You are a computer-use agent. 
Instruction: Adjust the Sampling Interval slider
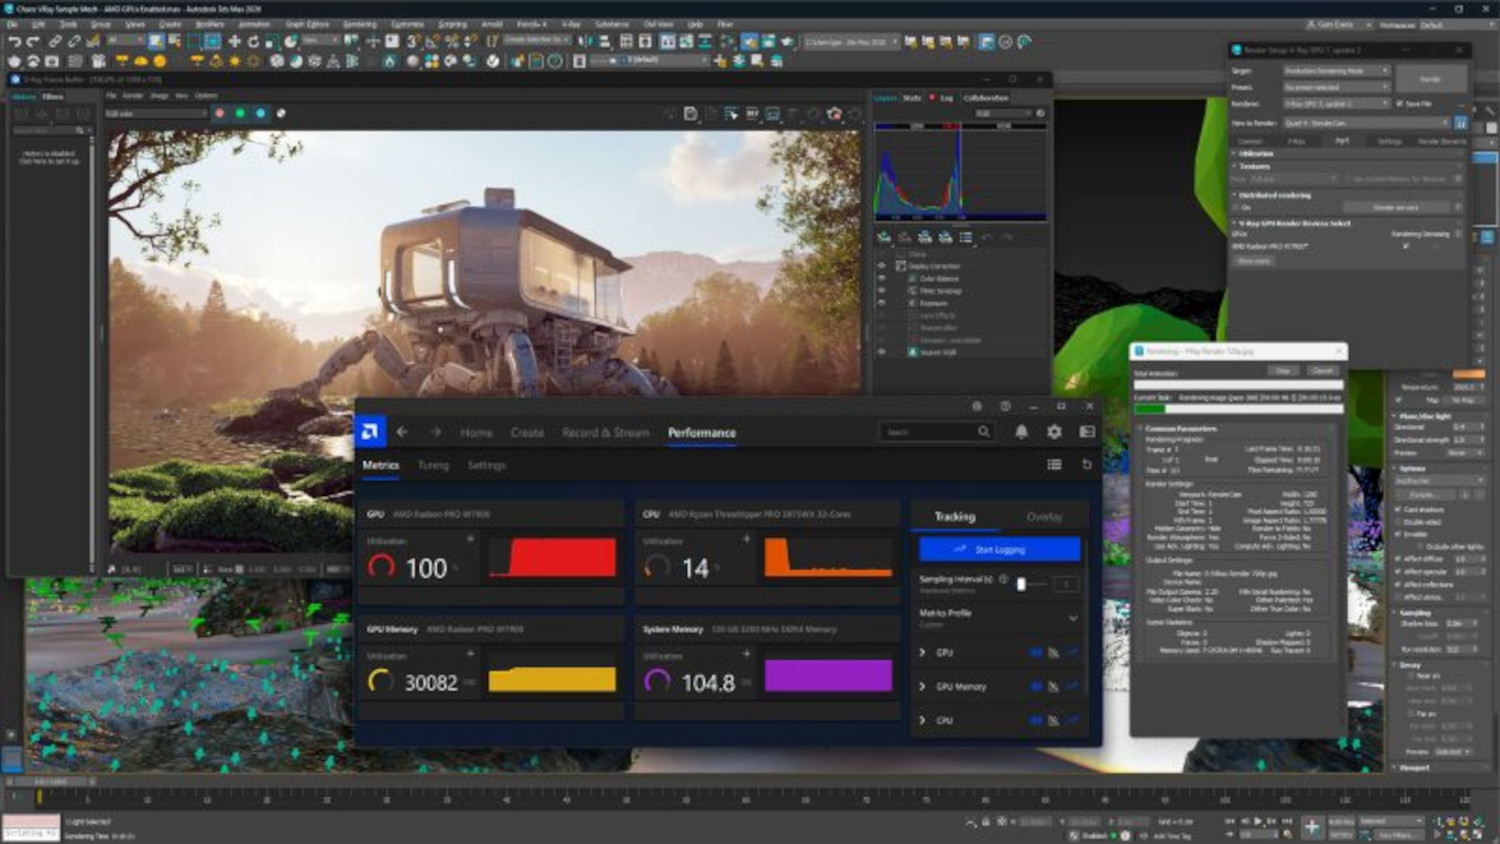point(1022,582)
